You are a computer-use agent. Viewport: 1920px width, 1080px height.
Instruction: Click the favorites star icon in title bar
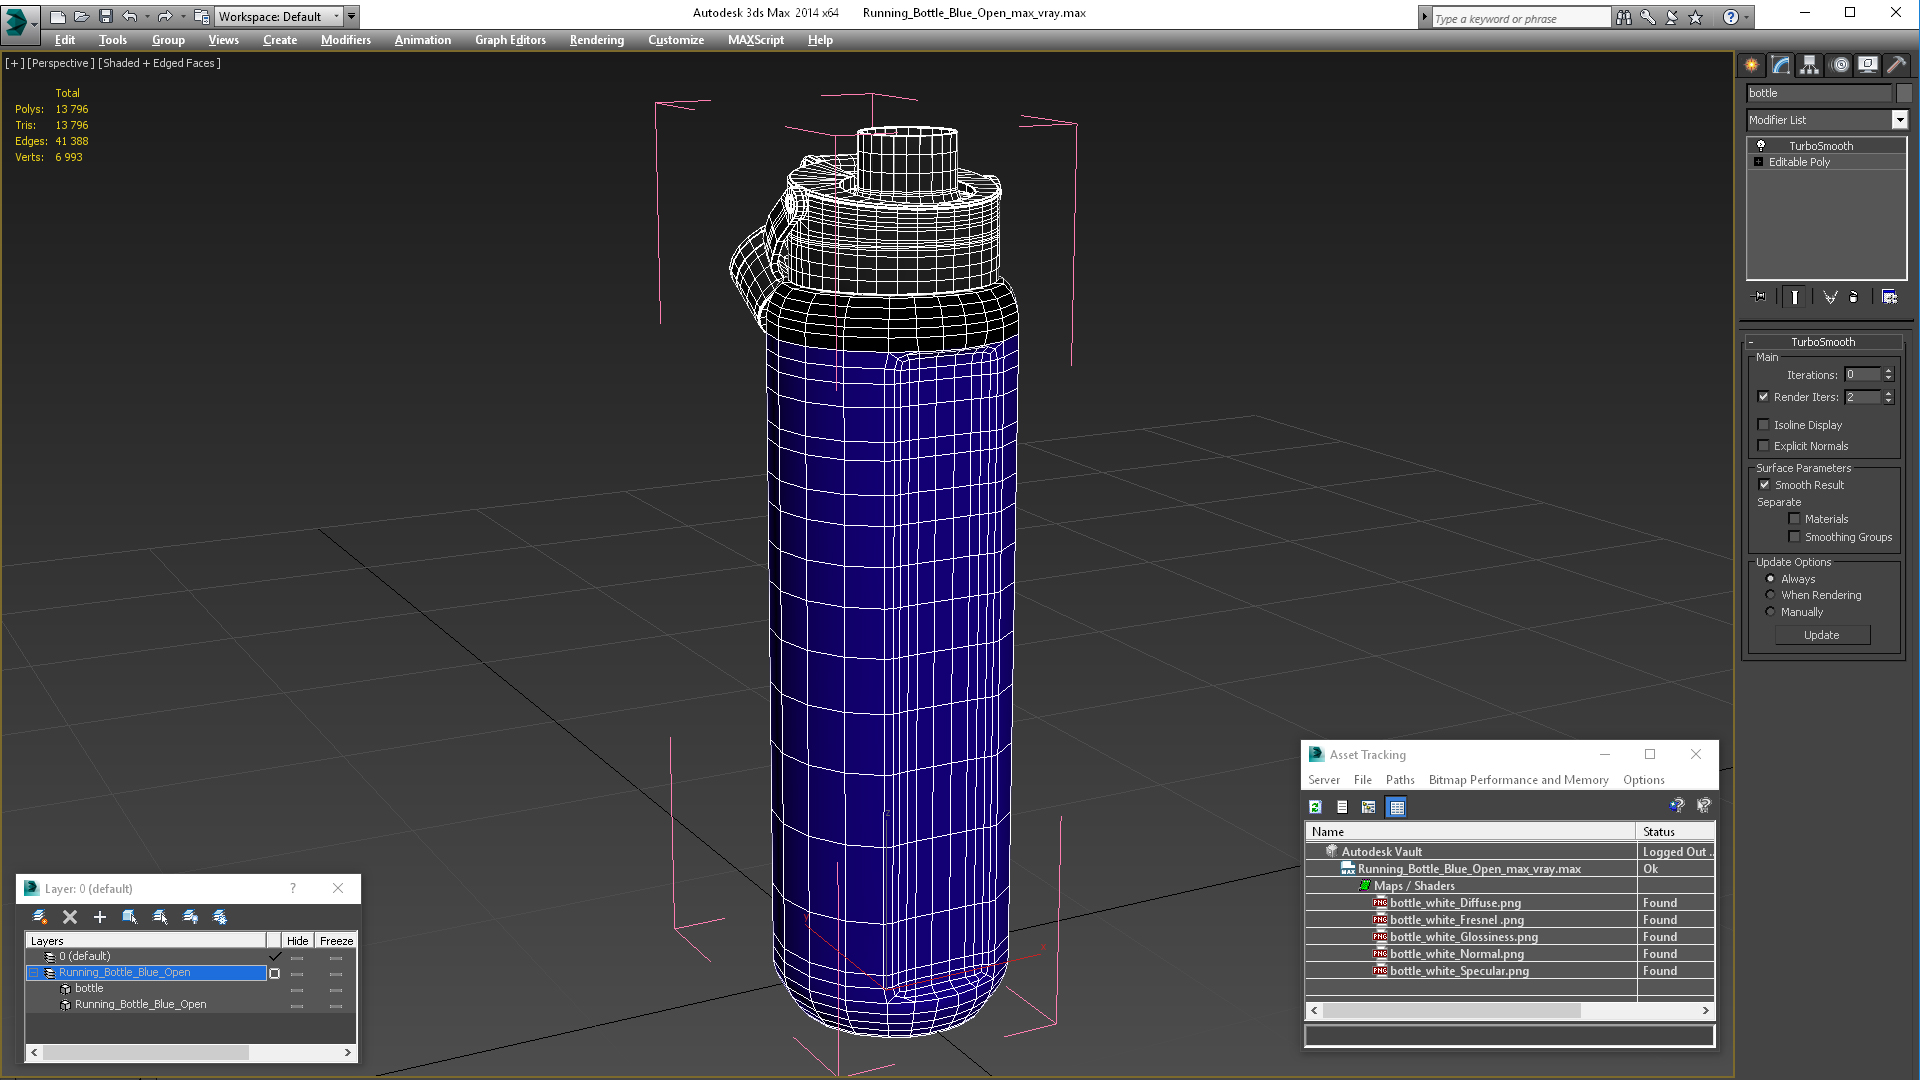point(1696,17)
